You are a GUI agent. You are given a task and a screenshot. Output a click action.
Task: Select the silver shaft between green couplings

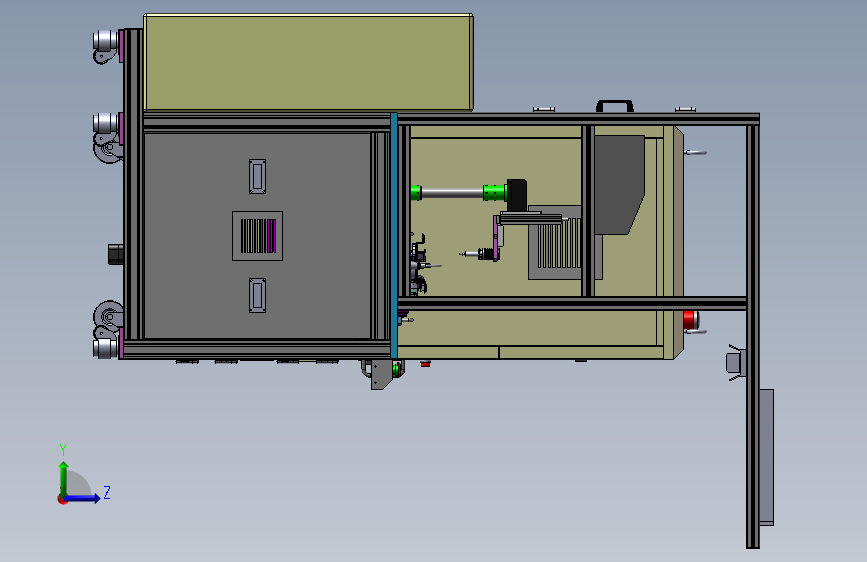pyautogui.click(x=452, y=192)
